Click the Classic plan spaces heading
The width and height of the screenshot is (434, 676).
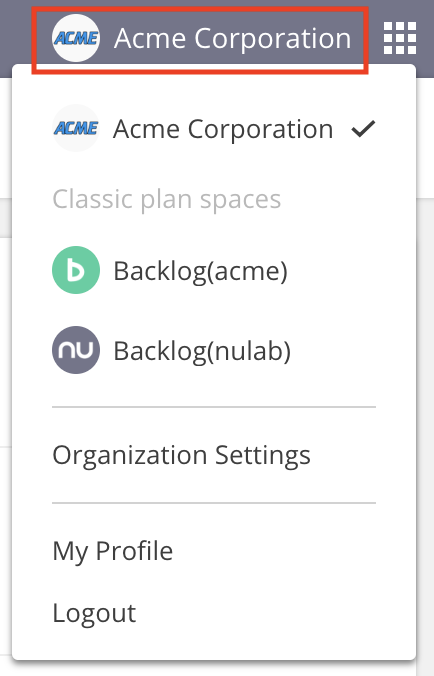pyautogui.click(x=167, y=199)
